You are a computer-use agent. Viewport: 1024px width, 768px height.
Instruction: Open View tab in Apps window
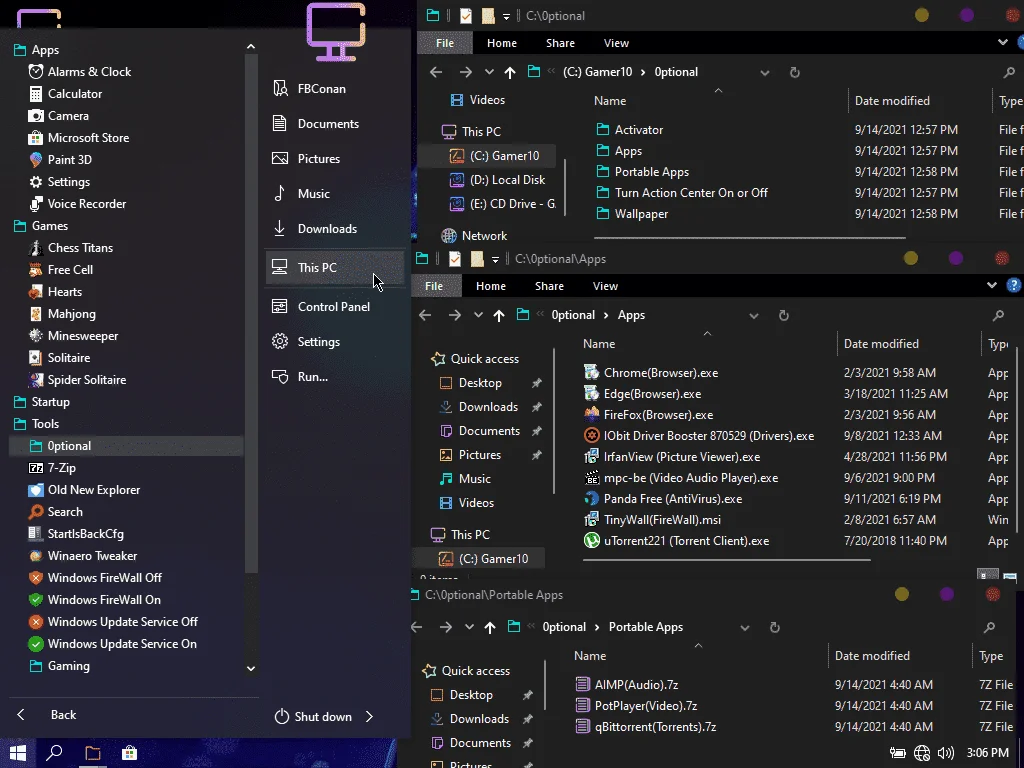[x=605, y=286]
